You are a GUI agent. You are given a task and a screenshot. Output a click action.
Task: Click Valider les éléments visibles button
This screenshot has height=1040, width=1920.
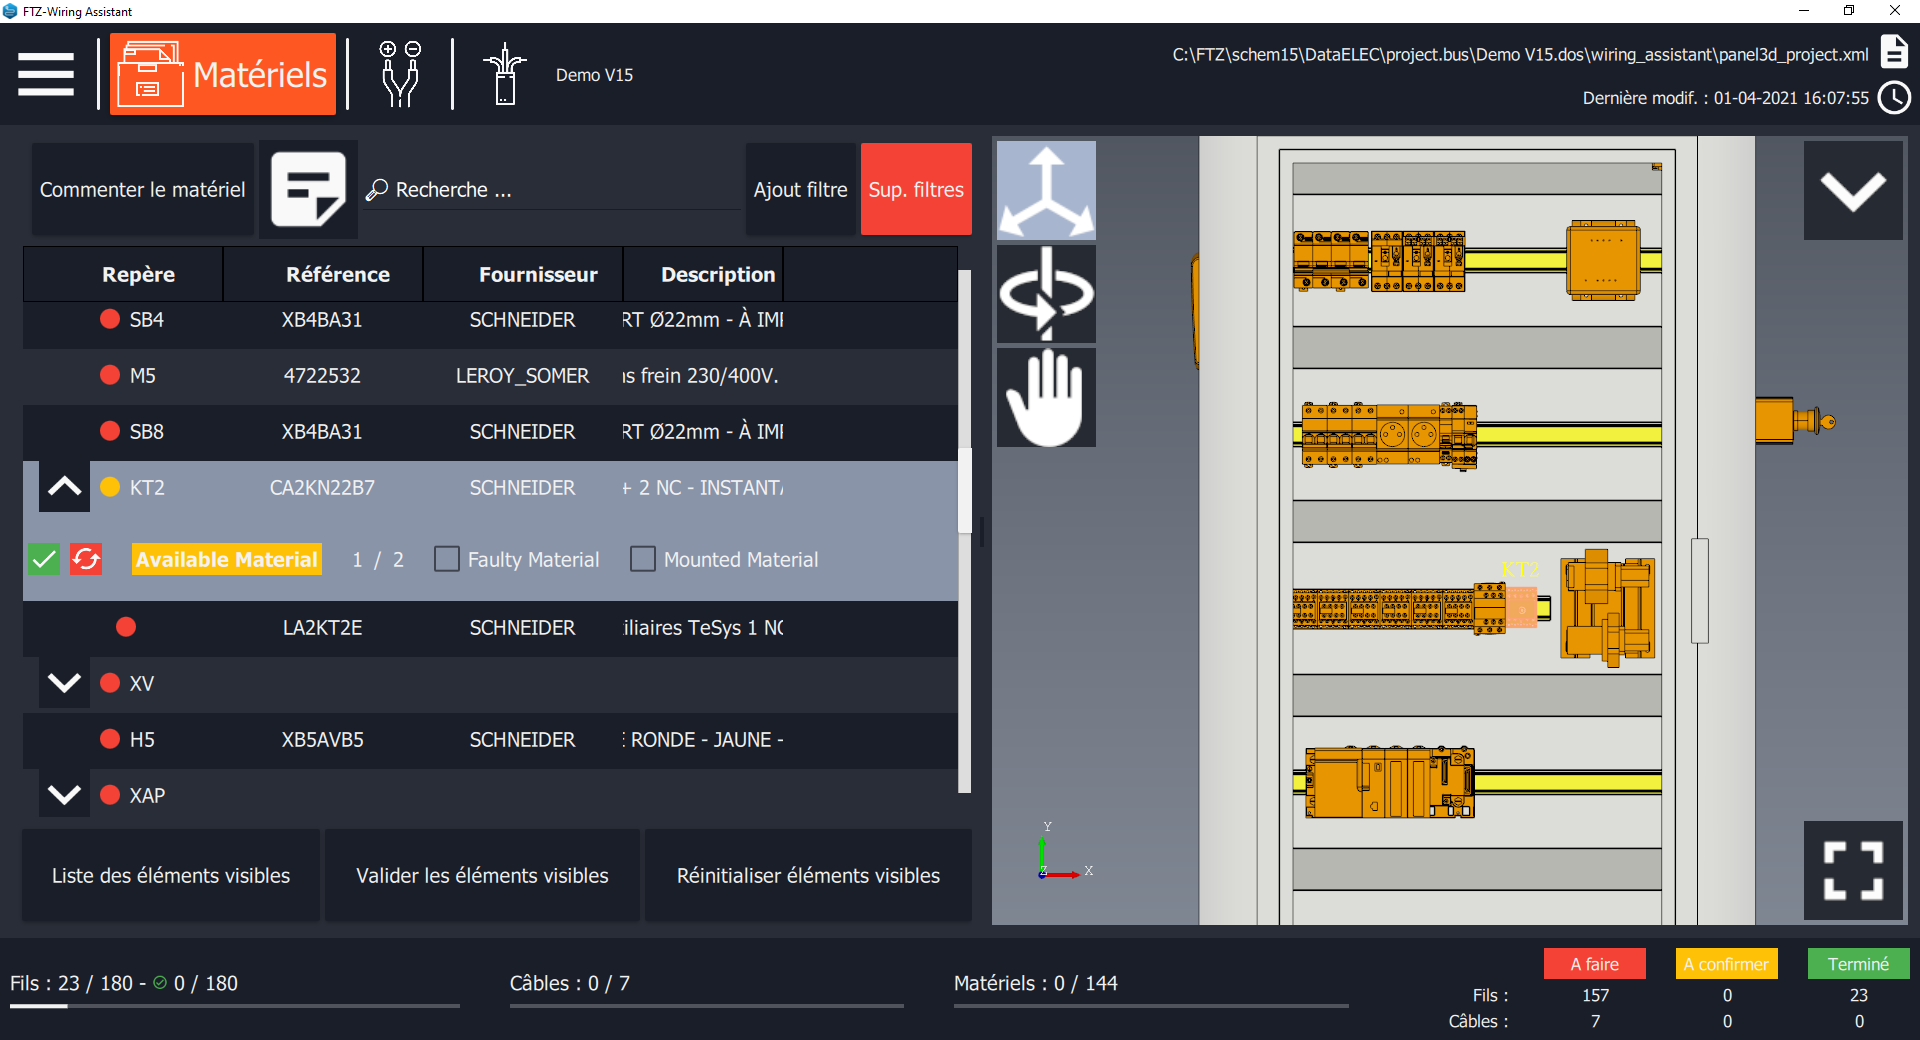[481, 875]
